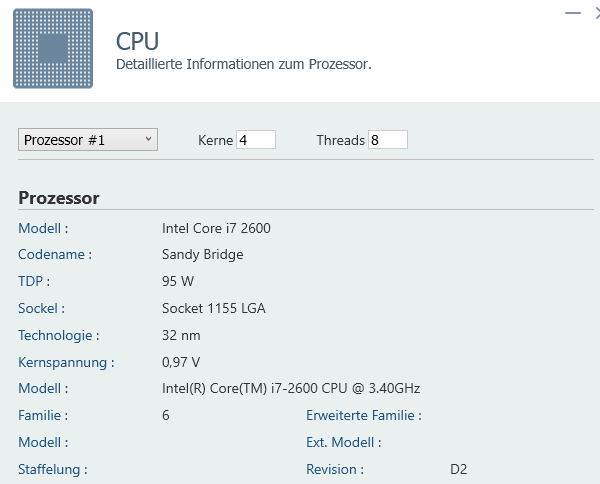Viewport: 600px width, 484px height.
Task: Click the 'Kerne' label
Action: pyautogui.click(x=215, y=140)
